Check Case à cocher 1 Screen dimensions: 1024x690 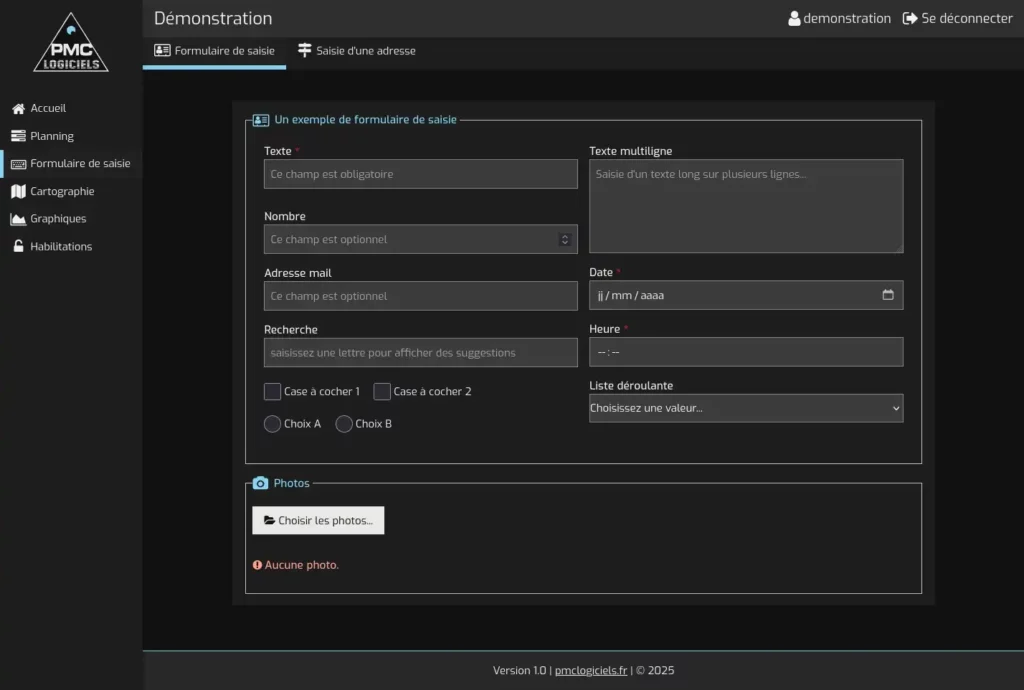pos(272,392)
